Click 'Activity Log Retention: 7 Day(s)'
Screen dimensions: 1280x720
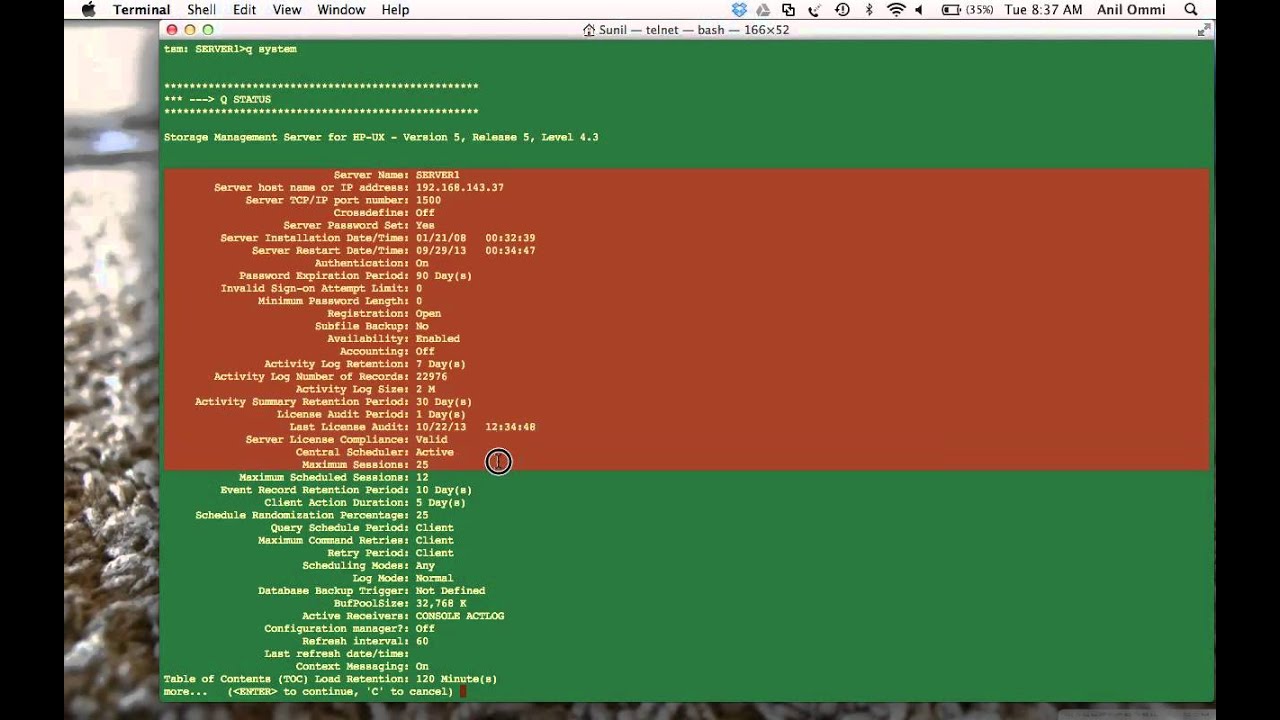click(x=365, y=364)
